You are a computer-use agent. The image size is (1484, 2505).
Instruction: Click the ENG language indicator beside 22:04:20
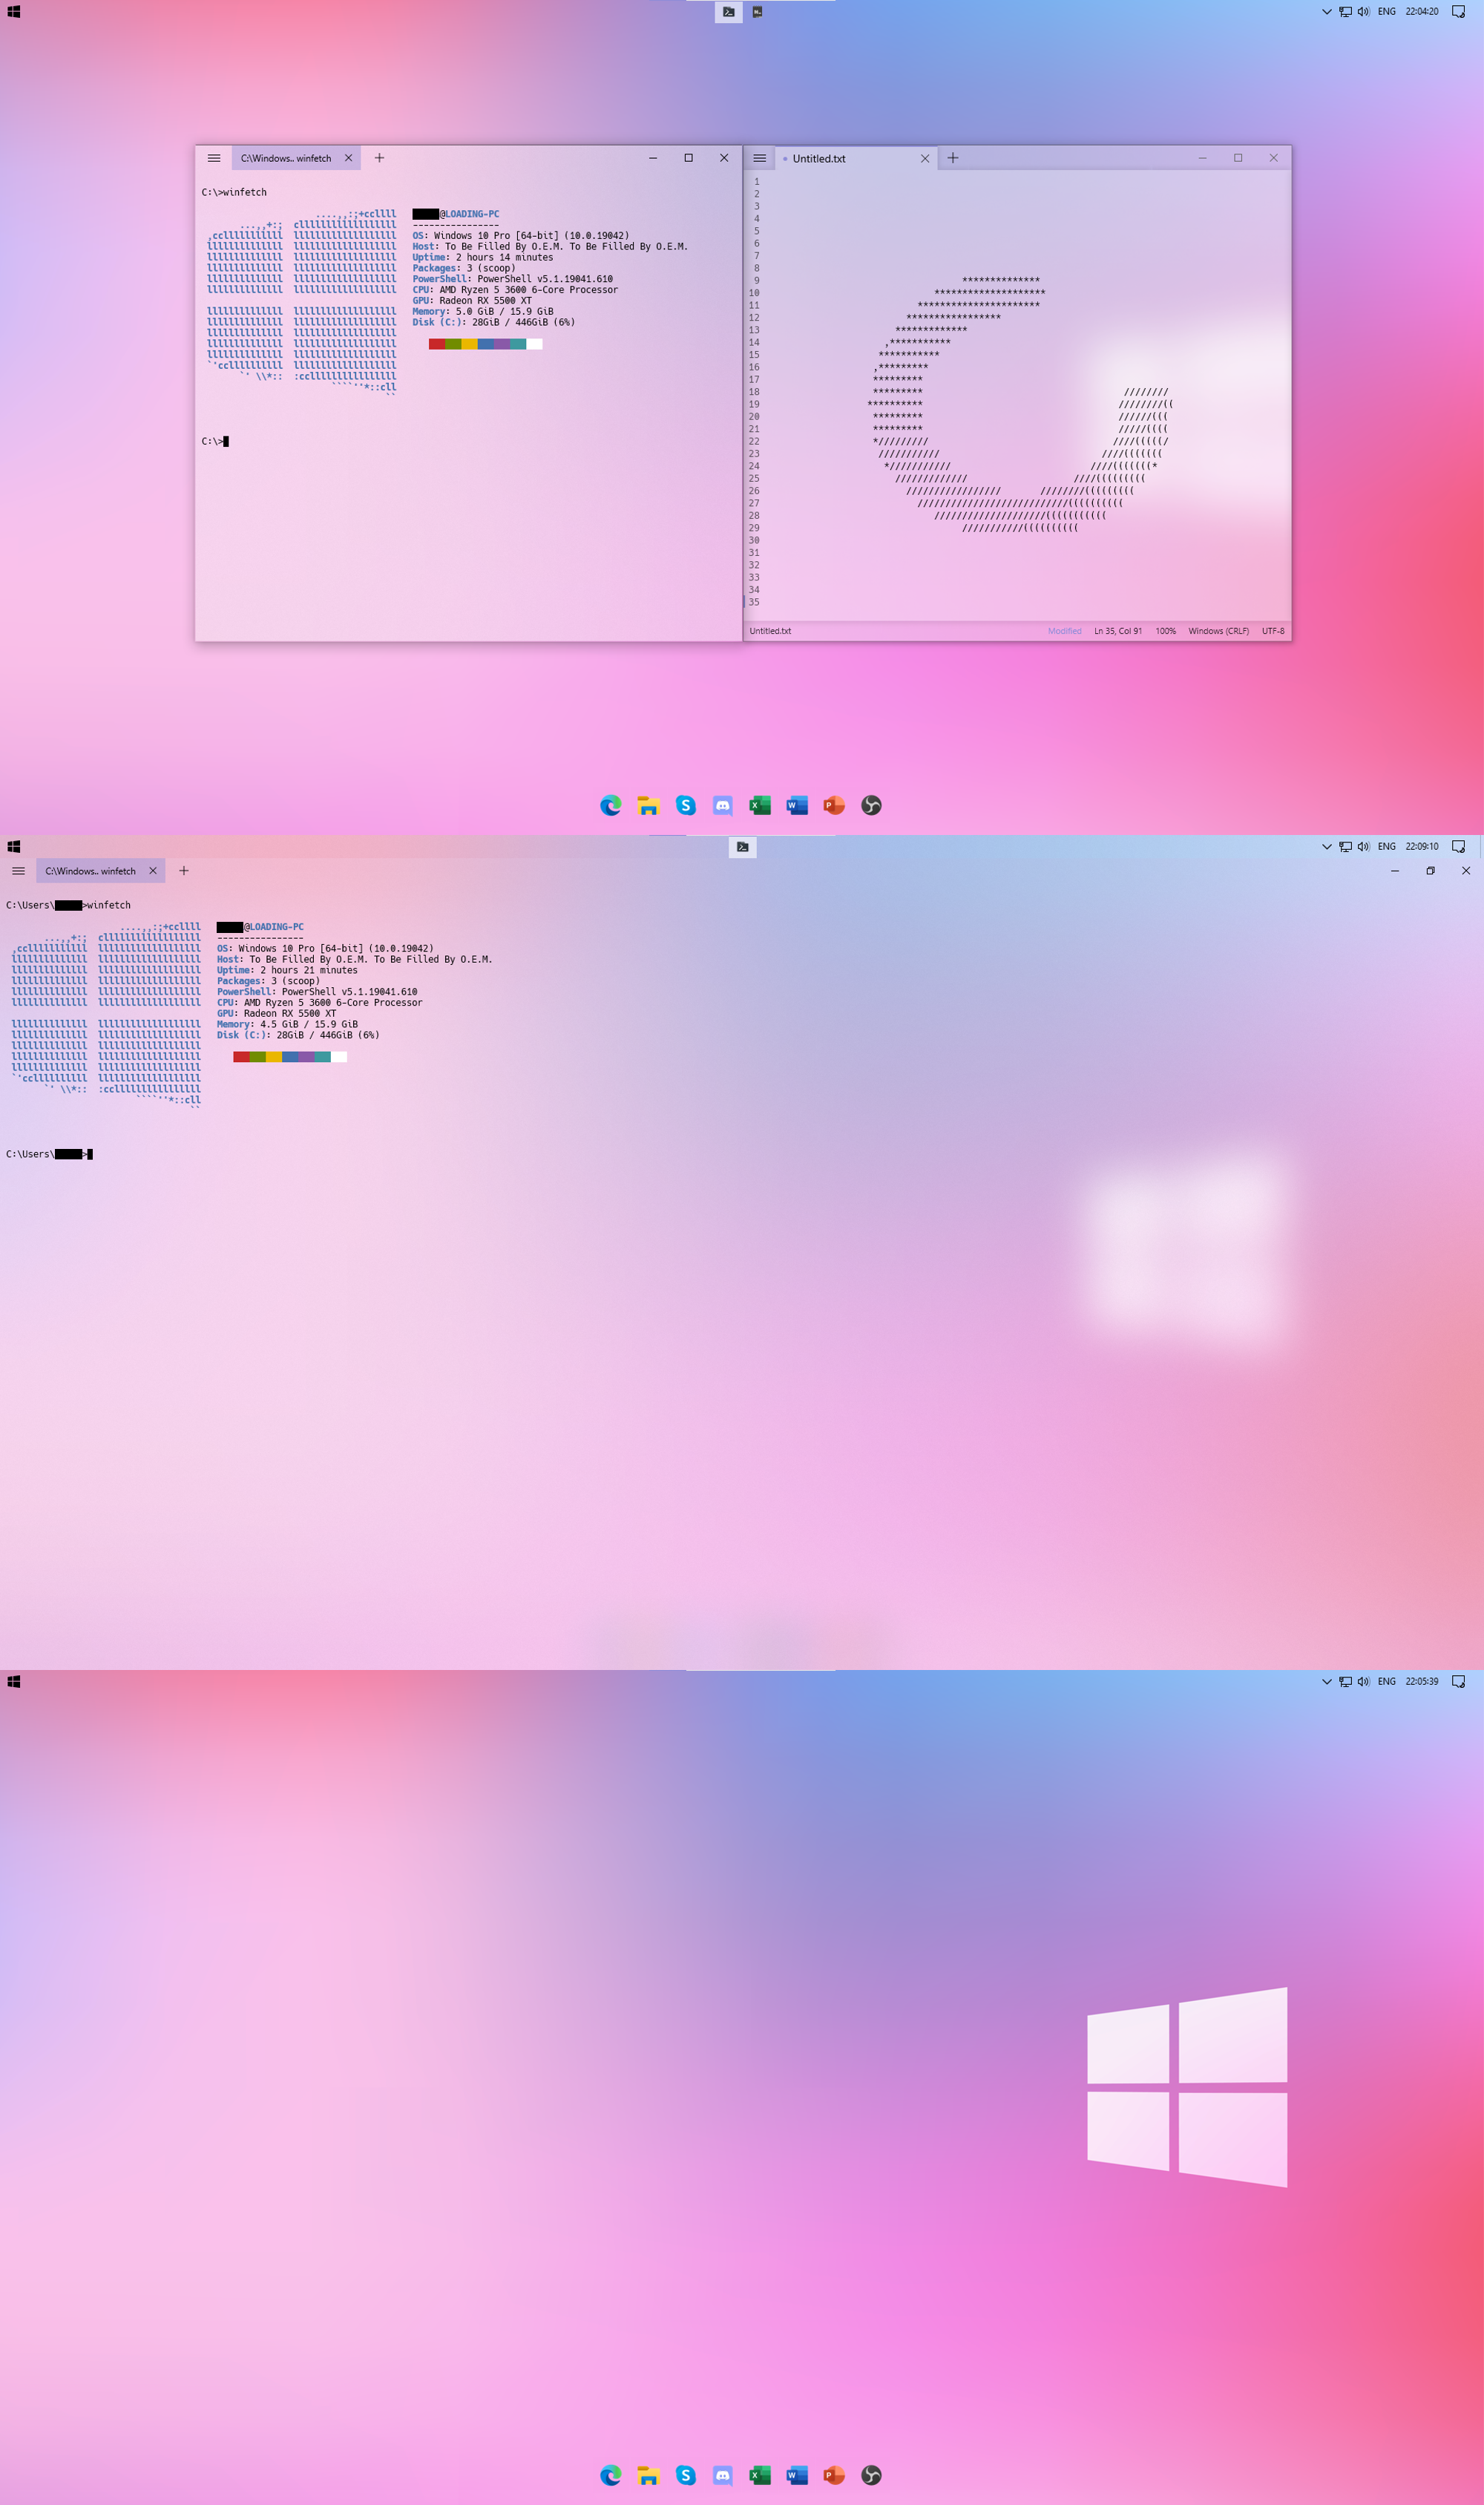(1386, 12)
